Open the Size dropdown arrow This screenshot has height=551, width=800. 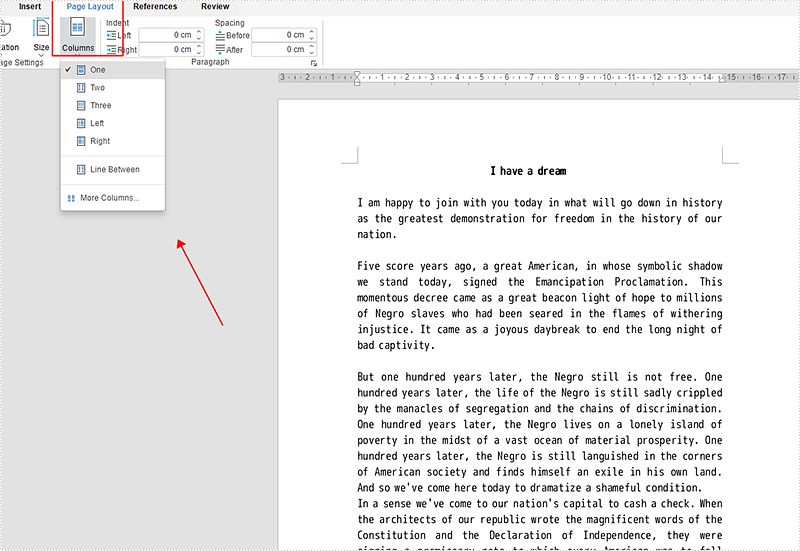(41, 55)
